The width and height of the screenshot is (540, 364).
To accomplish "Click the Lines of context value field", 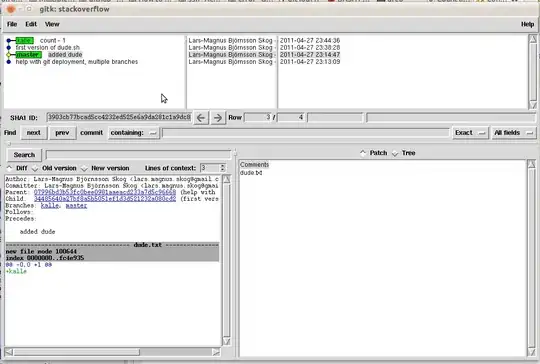I will point(209,168).
